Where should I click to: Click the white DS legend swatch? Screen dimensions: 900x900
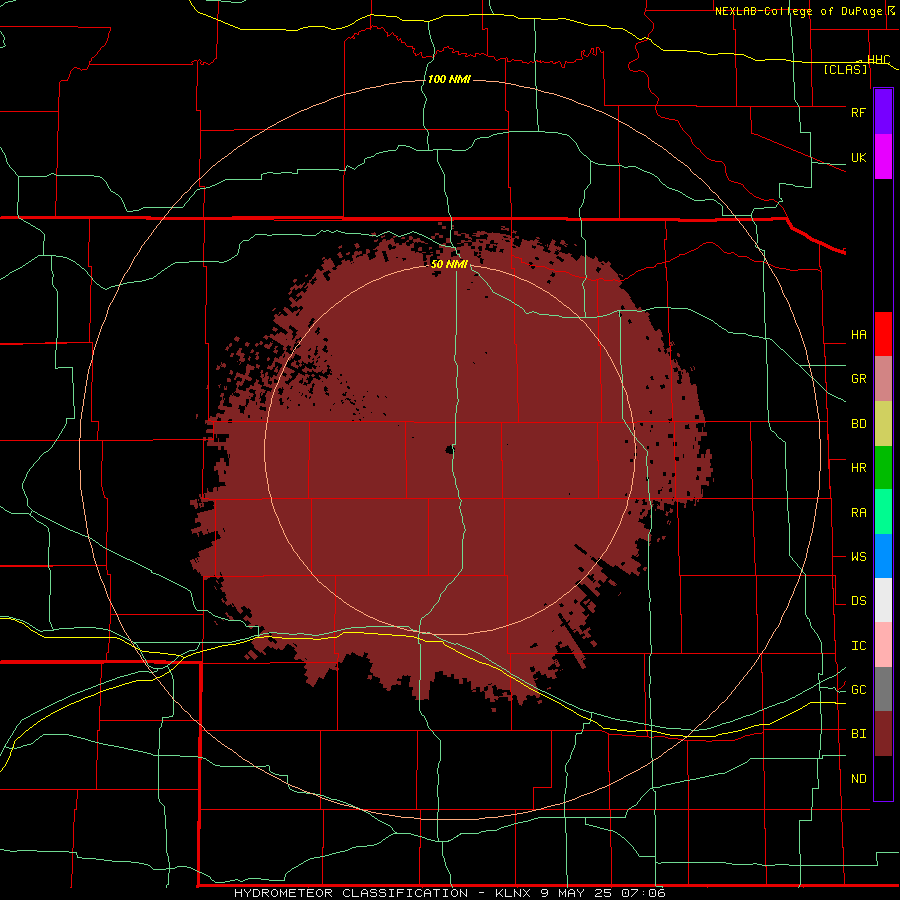click(883, 600)
